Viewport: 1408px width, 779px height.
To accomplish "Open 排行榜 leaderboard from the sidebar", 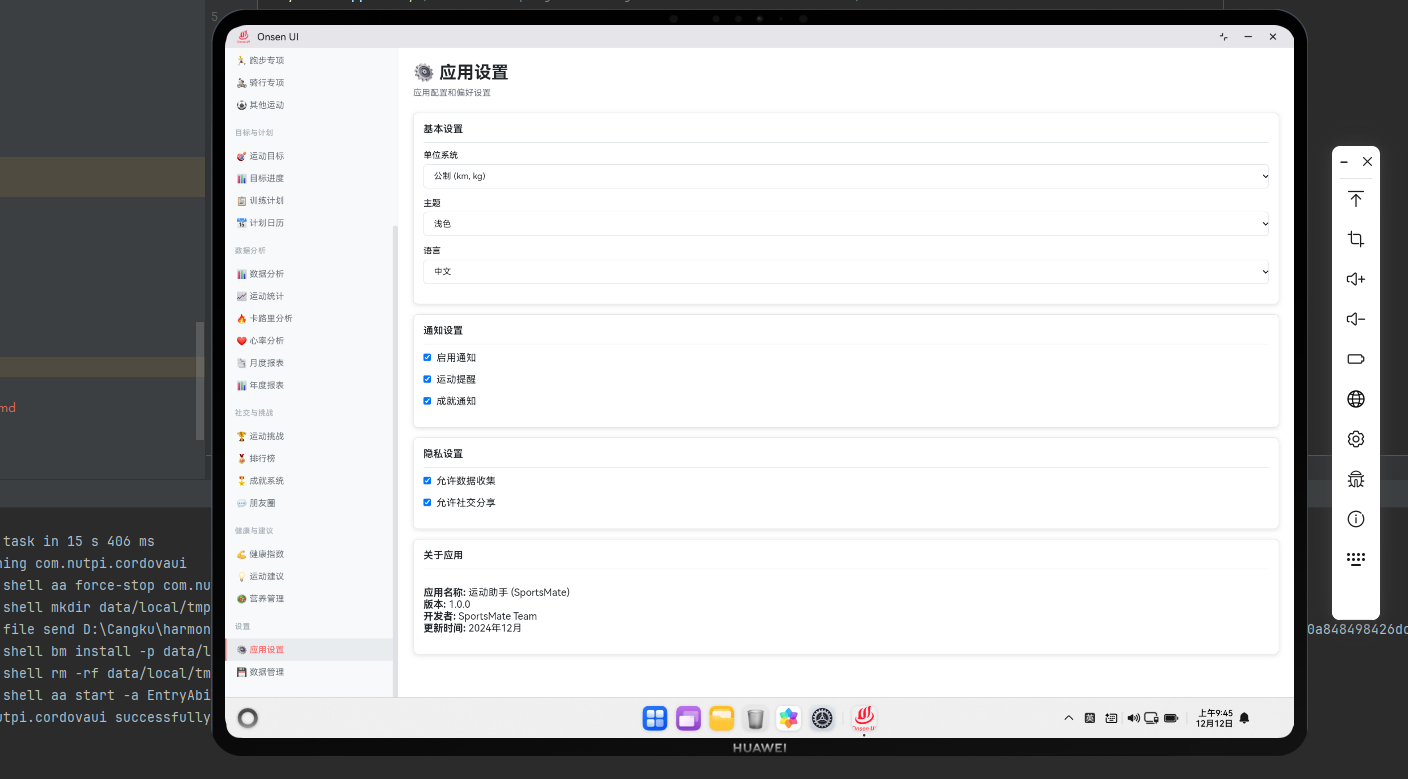I will (x=261, y=458).
